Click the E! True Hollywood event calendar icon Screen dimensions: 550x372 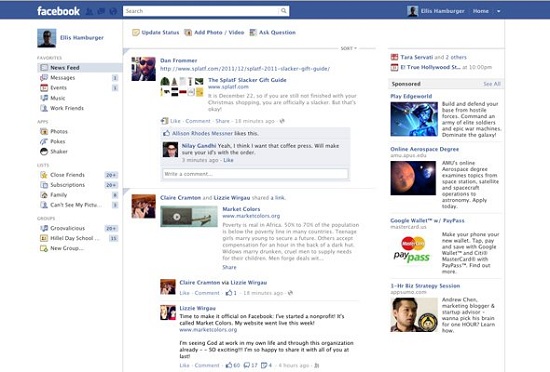(x=394, y=67)
